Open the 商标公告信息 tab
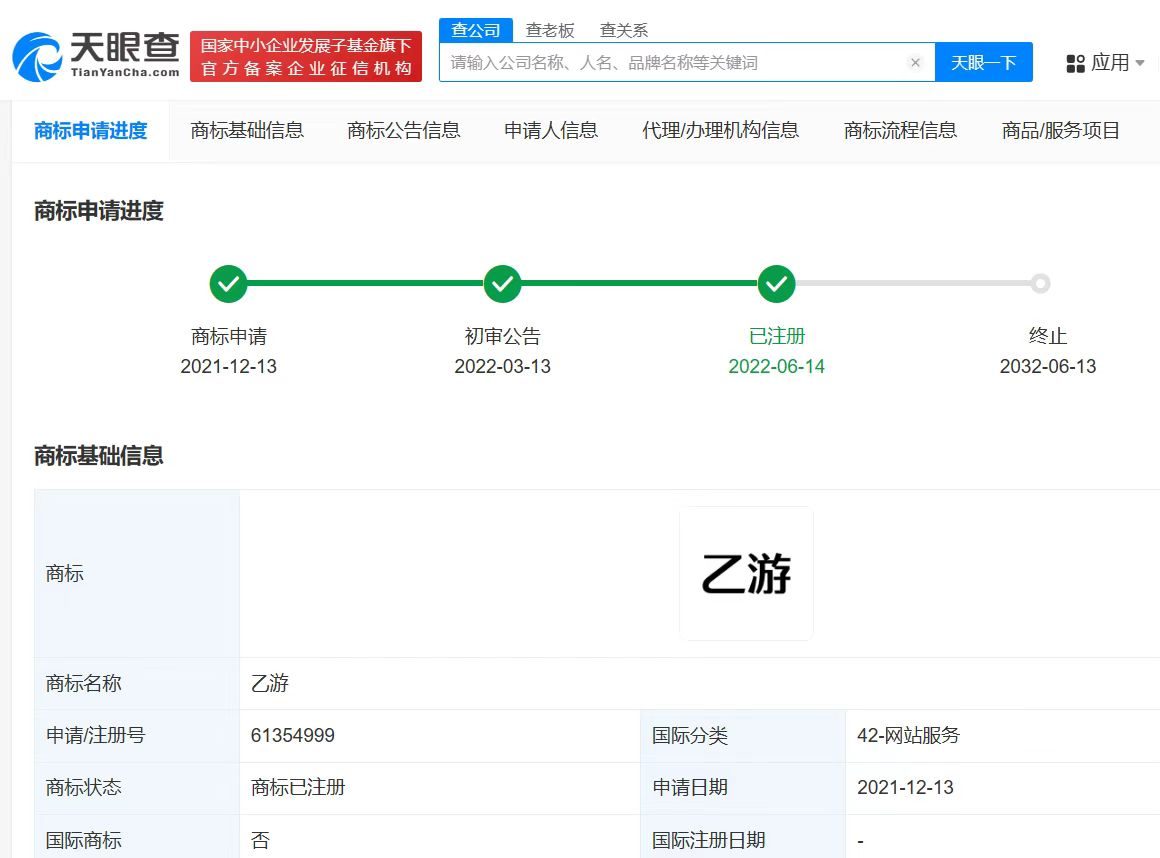The width and height of the screenshot is (1160, 858). 403,130
